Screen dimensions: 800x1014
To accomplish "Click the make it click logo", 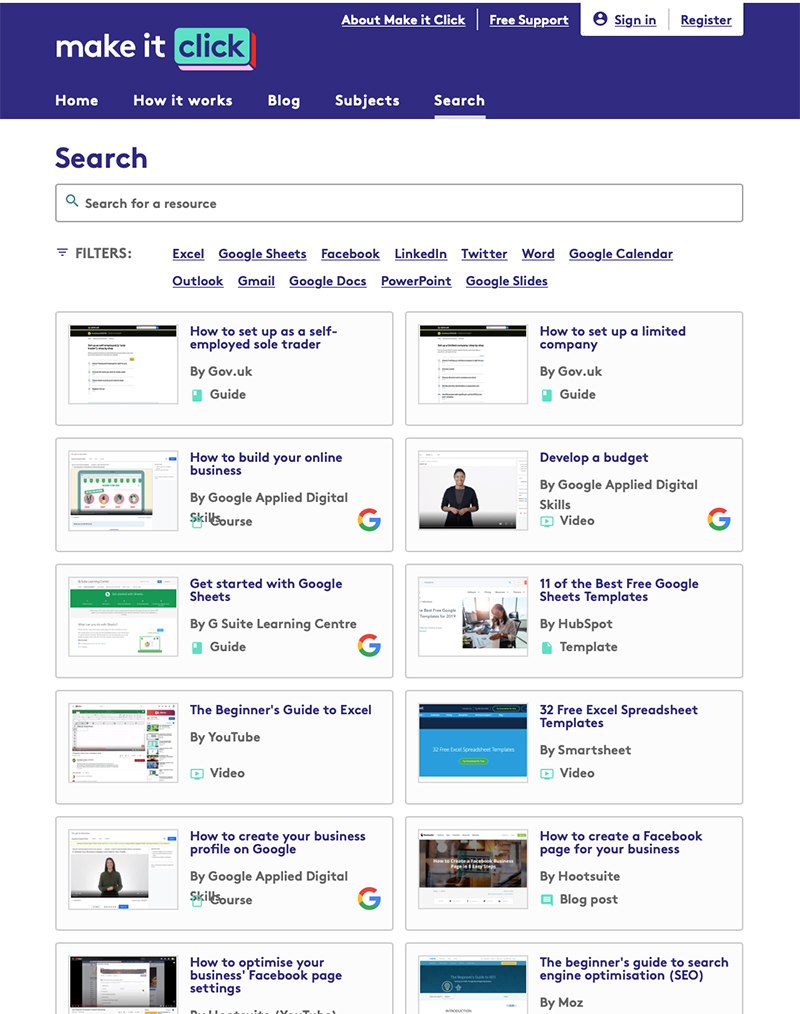I will click(x=156, y=48).
